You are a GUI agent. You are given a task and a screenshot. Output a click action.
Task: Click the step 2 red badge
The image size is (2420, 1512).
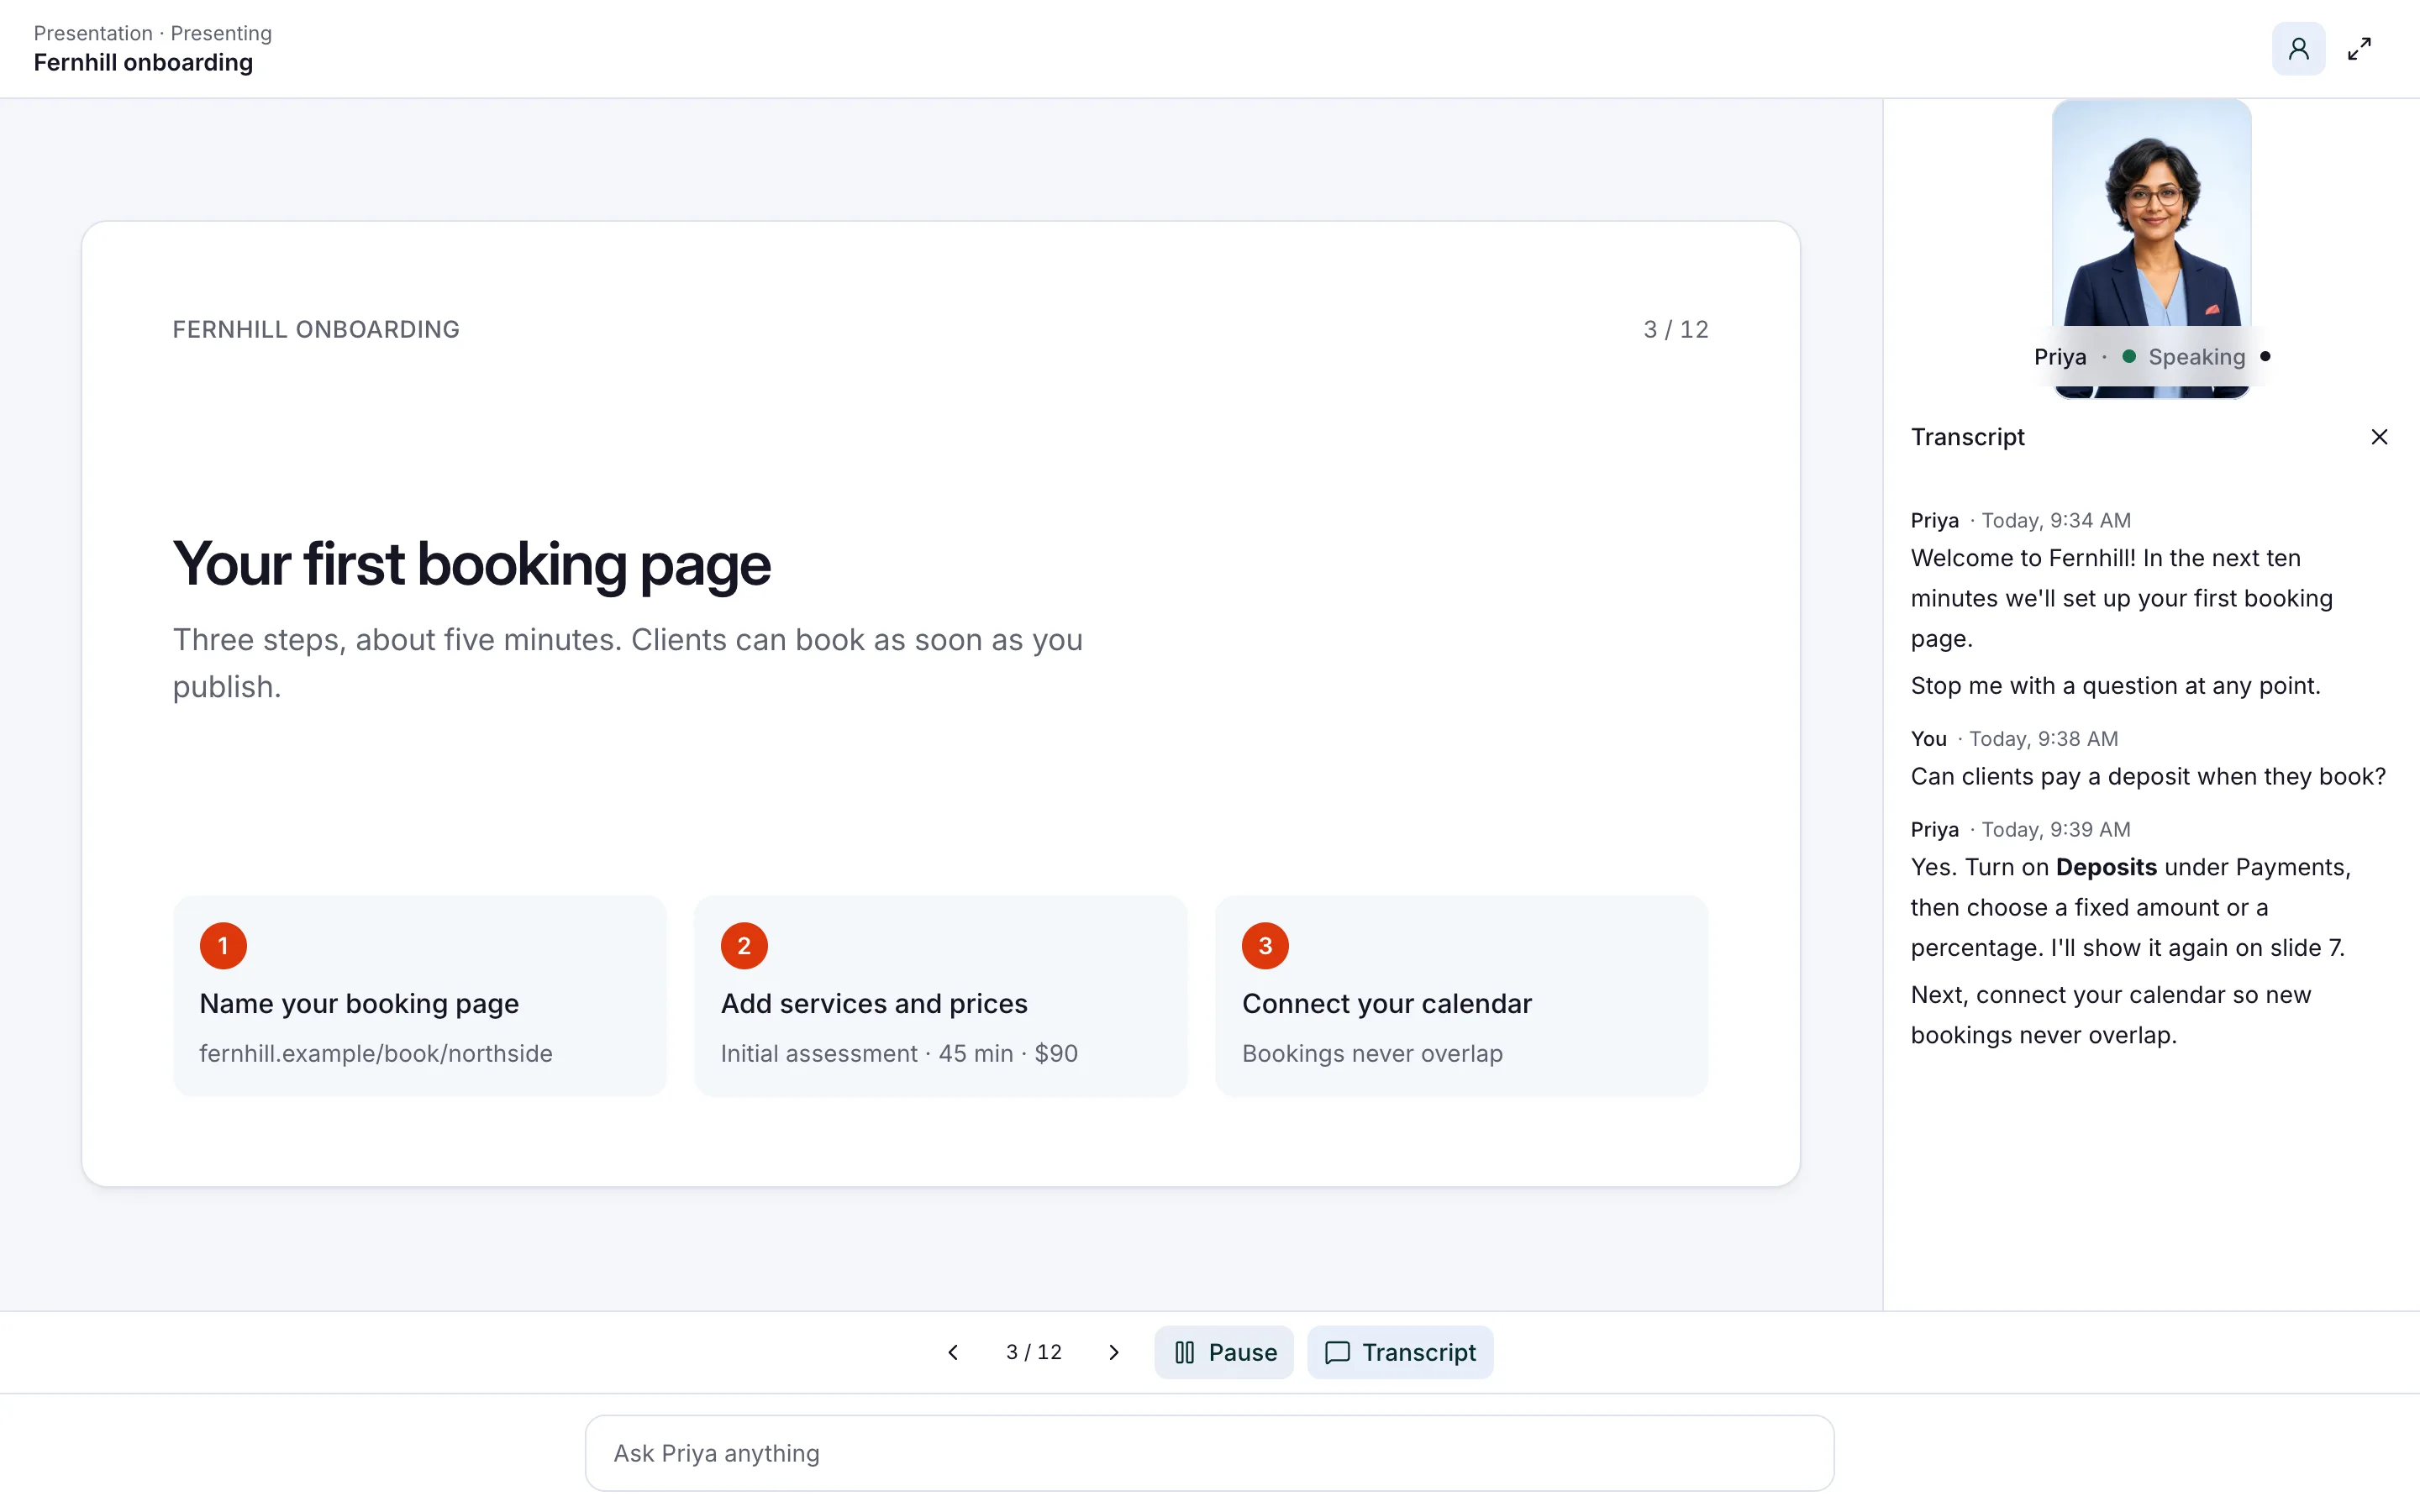[744, 945]
